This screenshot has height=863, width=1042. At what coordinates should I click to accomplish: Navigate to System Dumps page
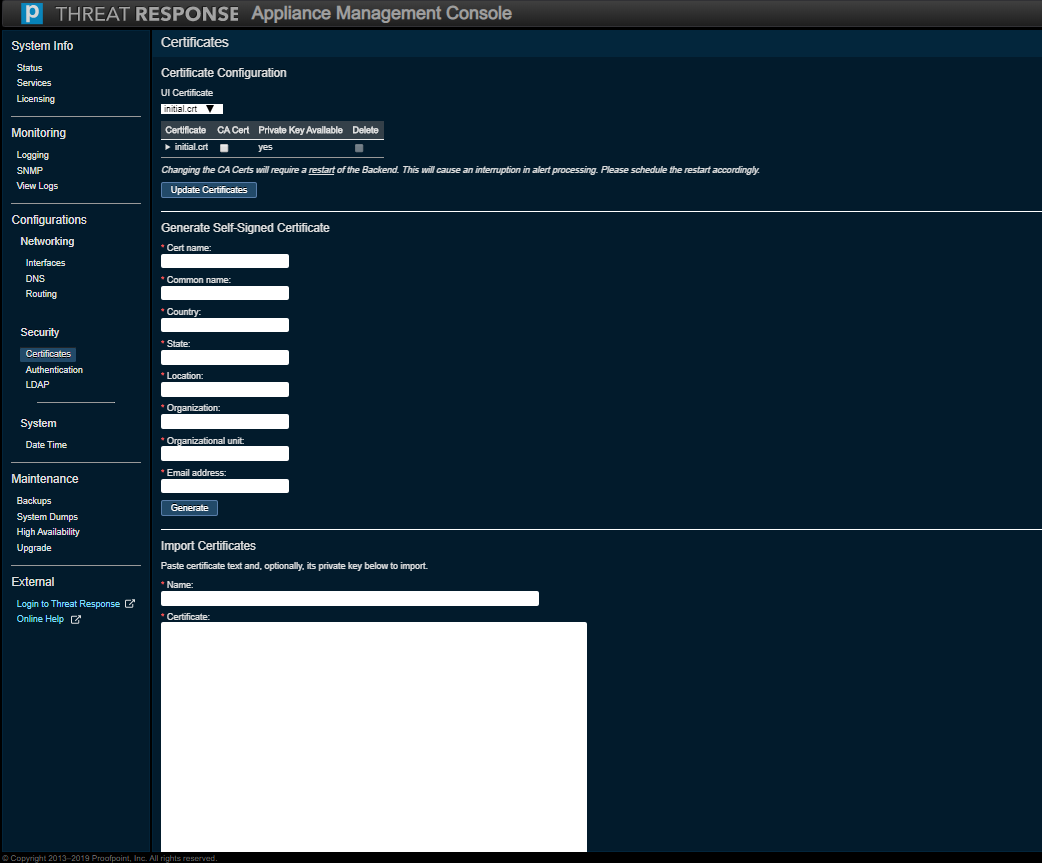pyautogui.click(x=47, y=517)
